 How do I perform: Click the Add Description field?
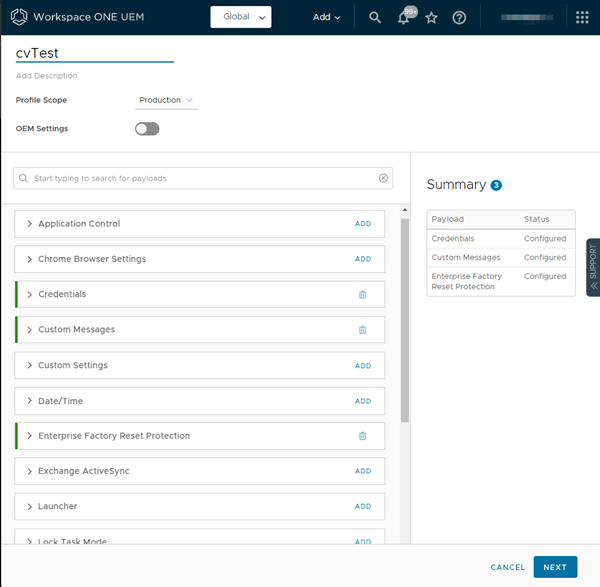pos(46,76)
